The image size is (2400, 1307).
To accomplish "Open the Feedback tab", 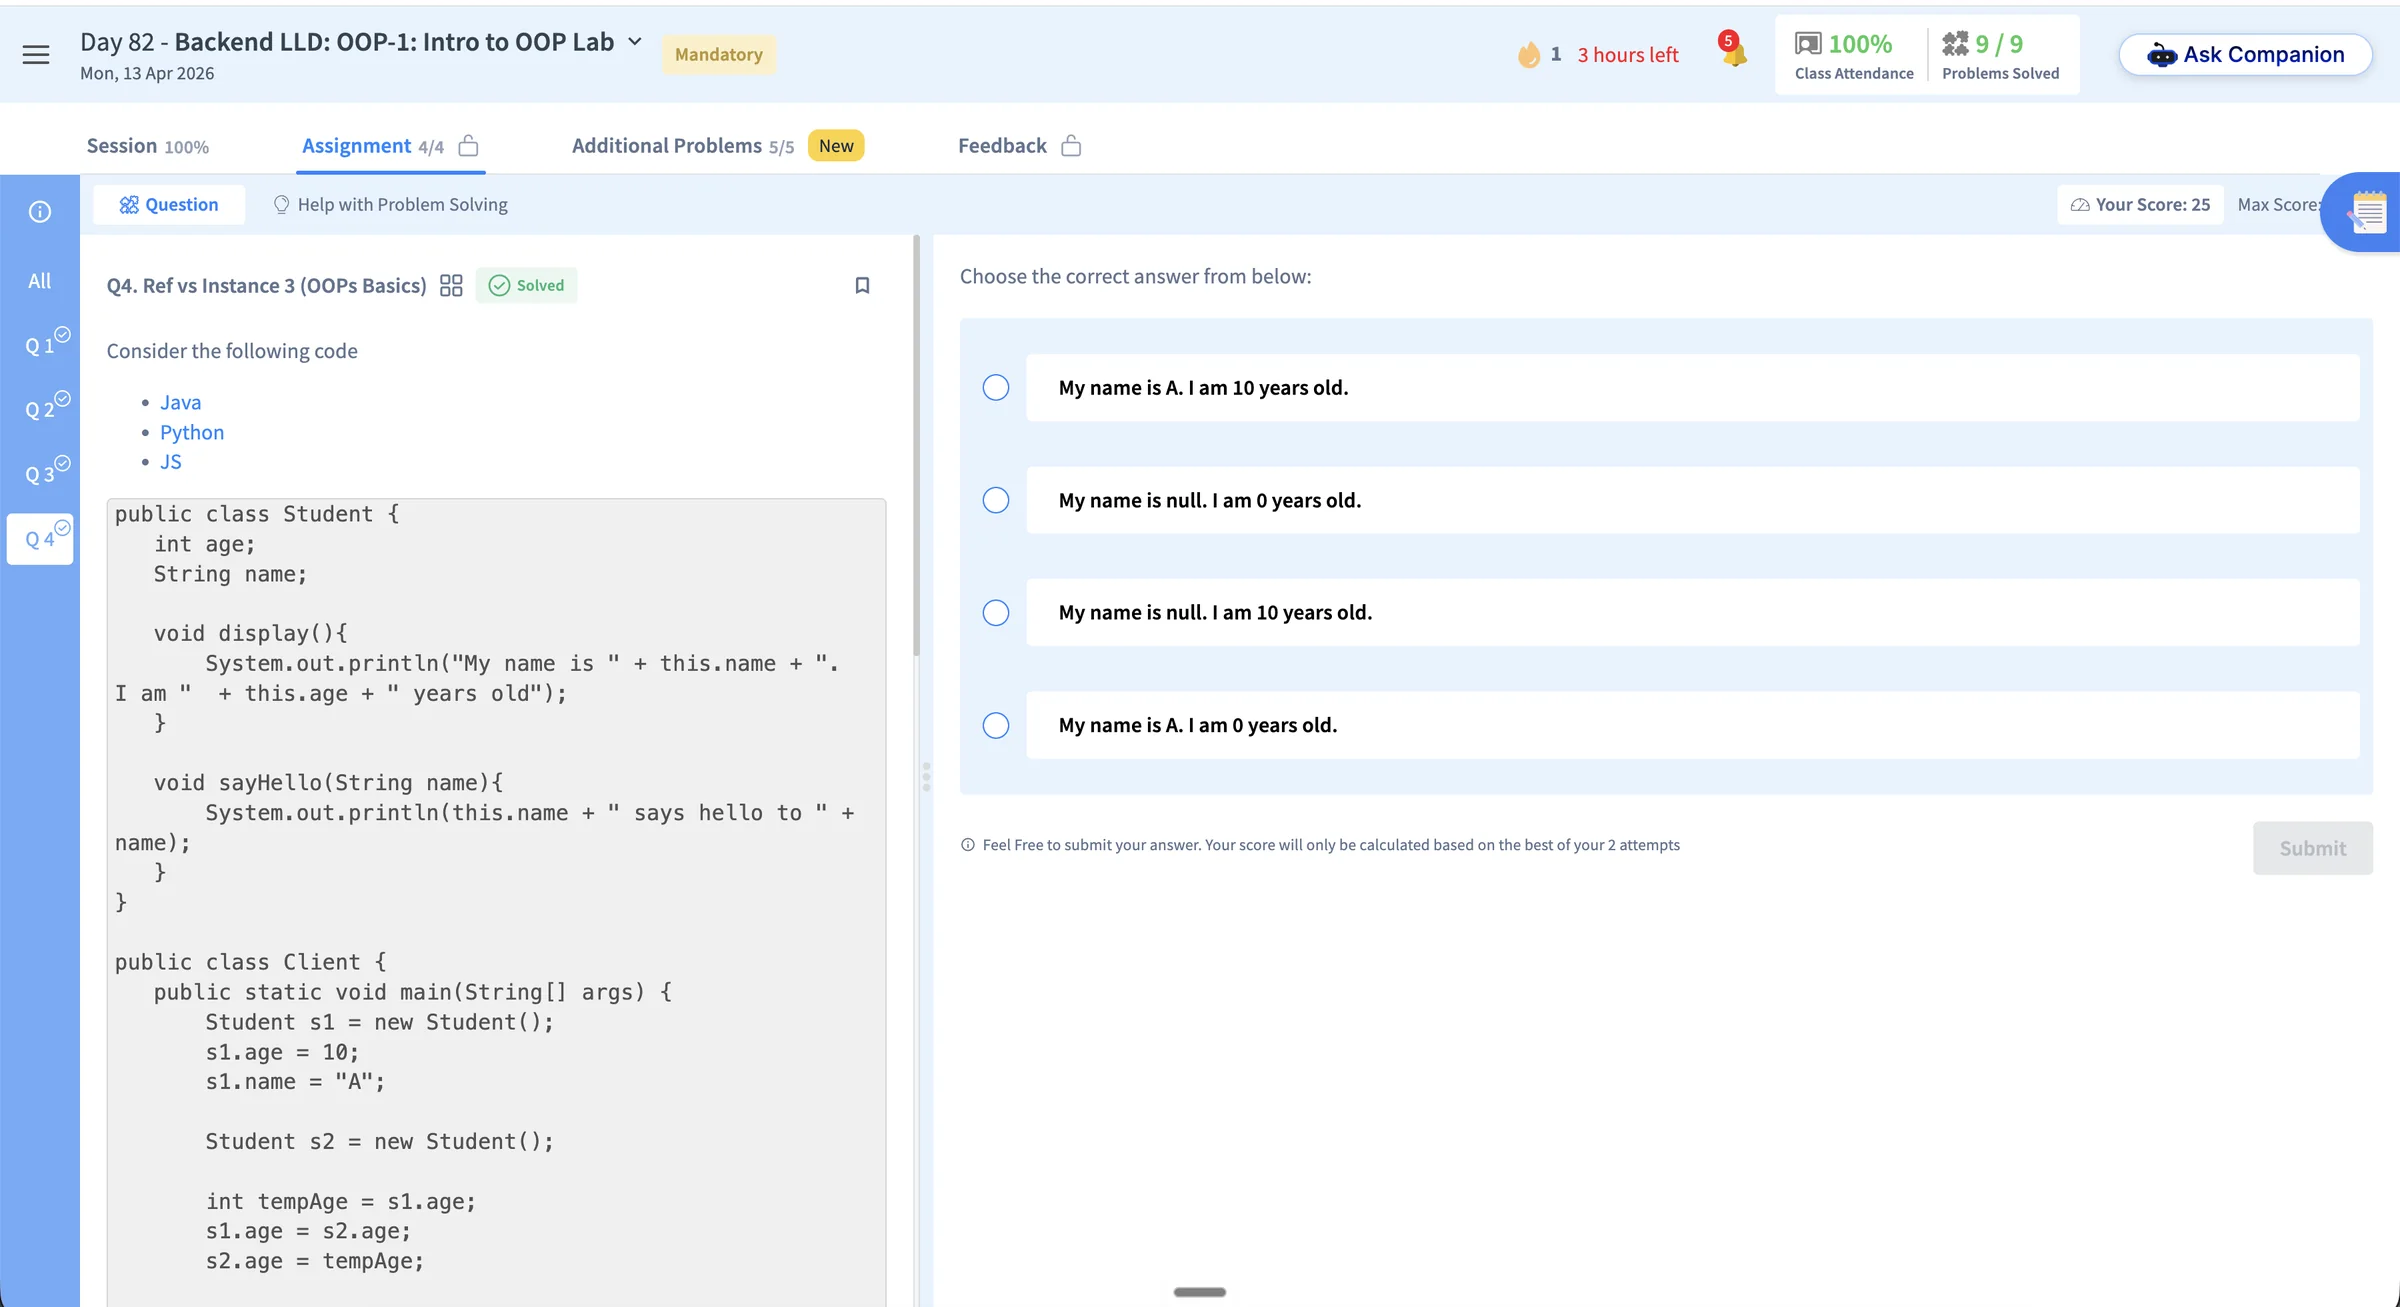I will (x=1002, y=146).
